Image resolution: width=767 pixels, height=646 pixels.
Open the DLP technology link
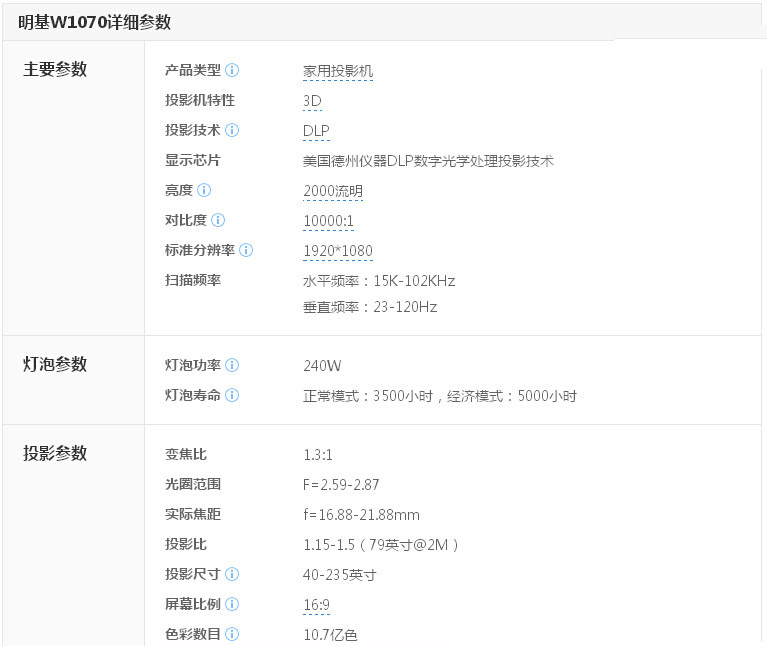coord(316,131)
